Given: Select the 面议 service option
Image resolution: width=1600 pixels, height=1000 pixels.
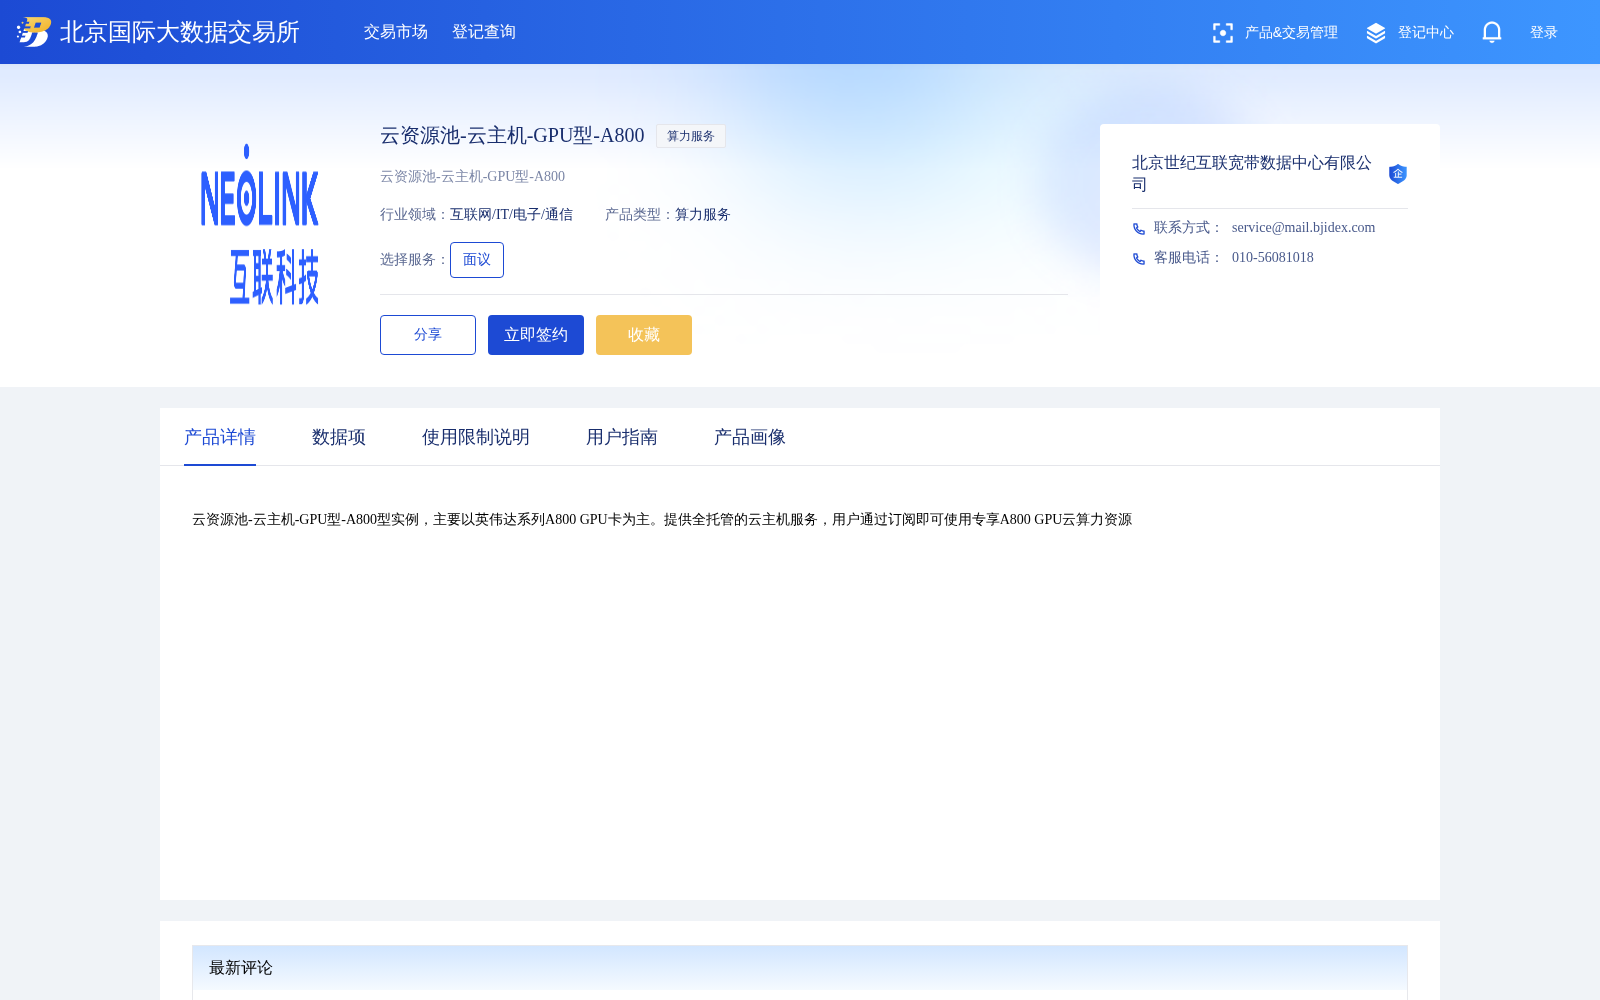Looking at the screenshot, I should click(x=477, y=260).
